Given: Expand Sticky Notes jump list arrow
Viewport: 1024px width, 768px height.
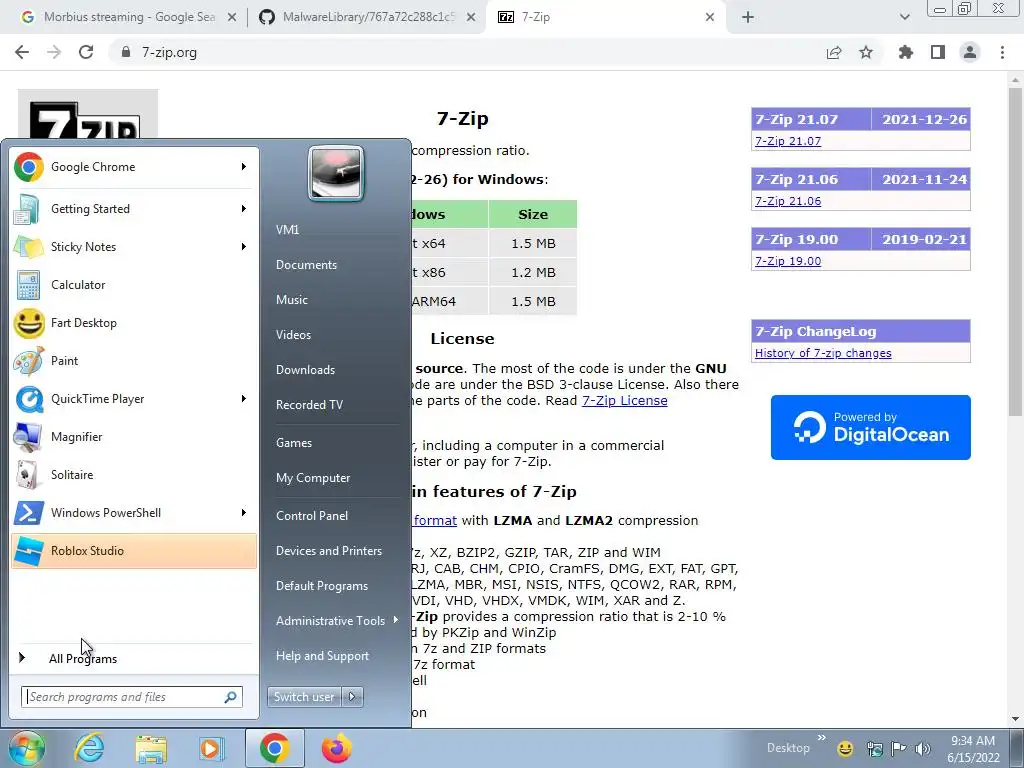Looking at the screenshot, I should [x=244, y=247].
